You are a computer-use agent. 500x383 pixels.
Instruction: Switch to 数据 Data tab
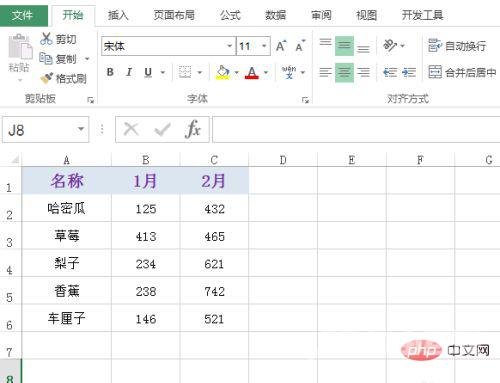[x=275, y=15]
